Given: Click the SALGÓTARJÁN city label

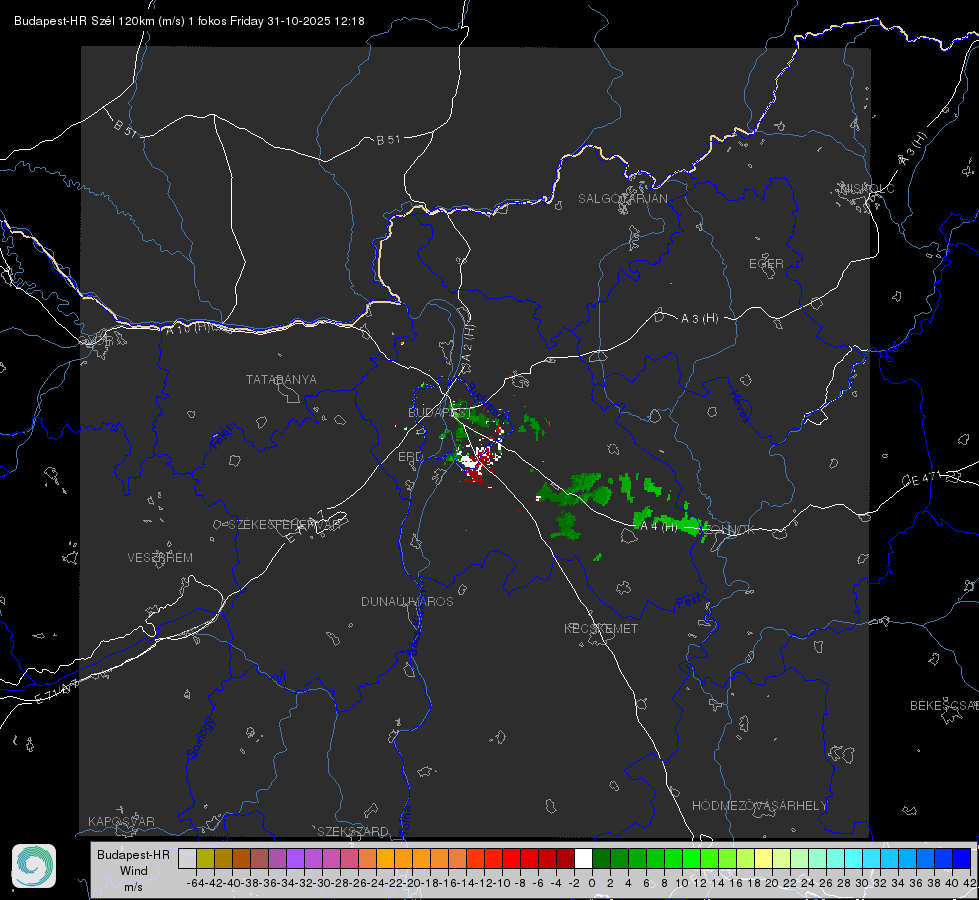Looking at the screenshot, I should pyautogui.click(x=622, y=199).
